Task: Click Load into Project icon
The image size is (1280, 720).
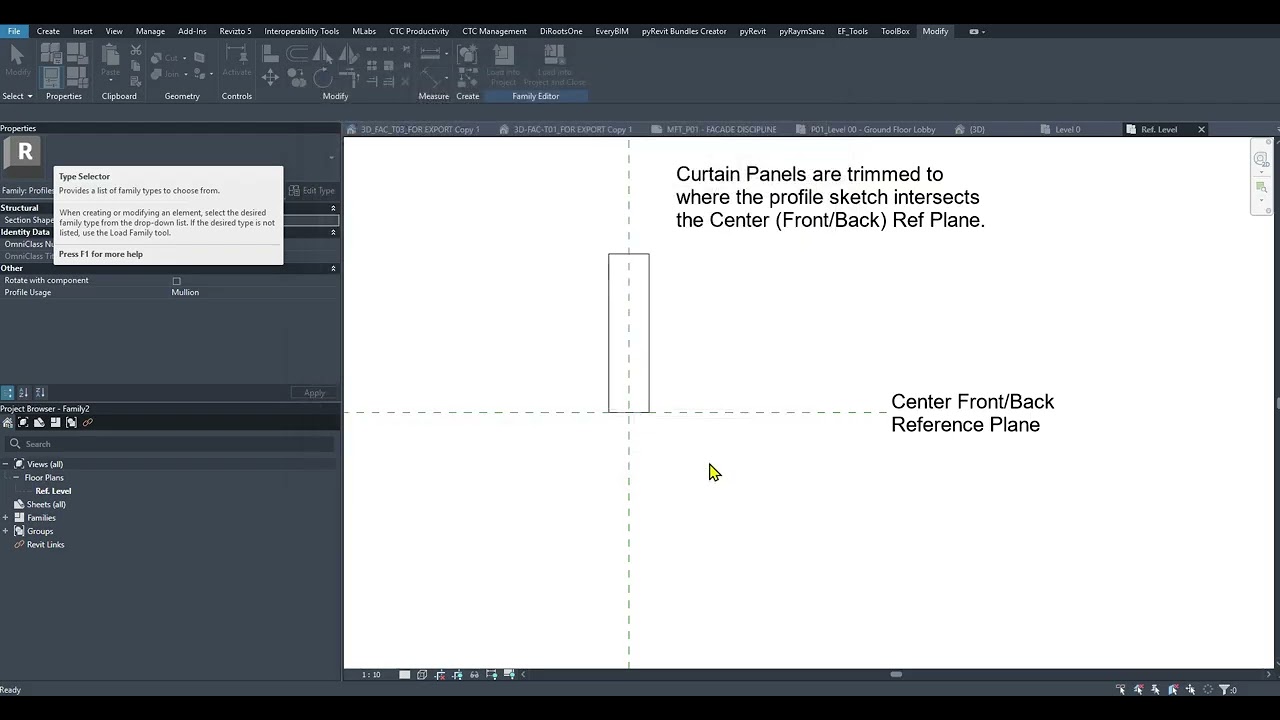Action: click(504, 54)
